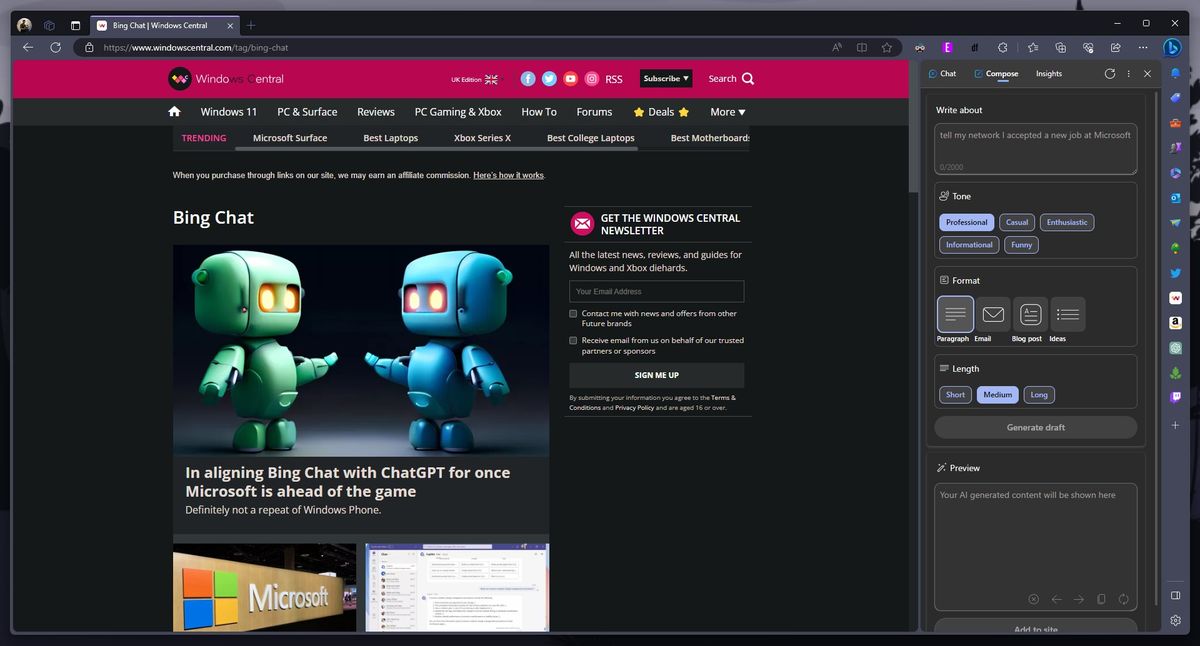Add a site with sidebar plus icon
1200x646 pixels.
tap(1176, 425)
